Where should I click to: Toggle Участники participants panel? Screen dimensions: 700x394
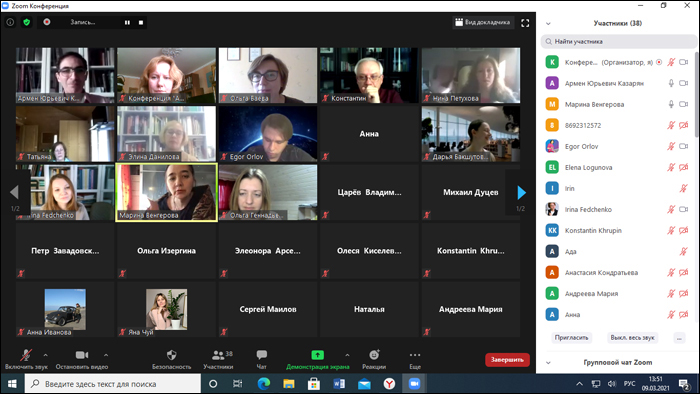click(x=218, y=359)
